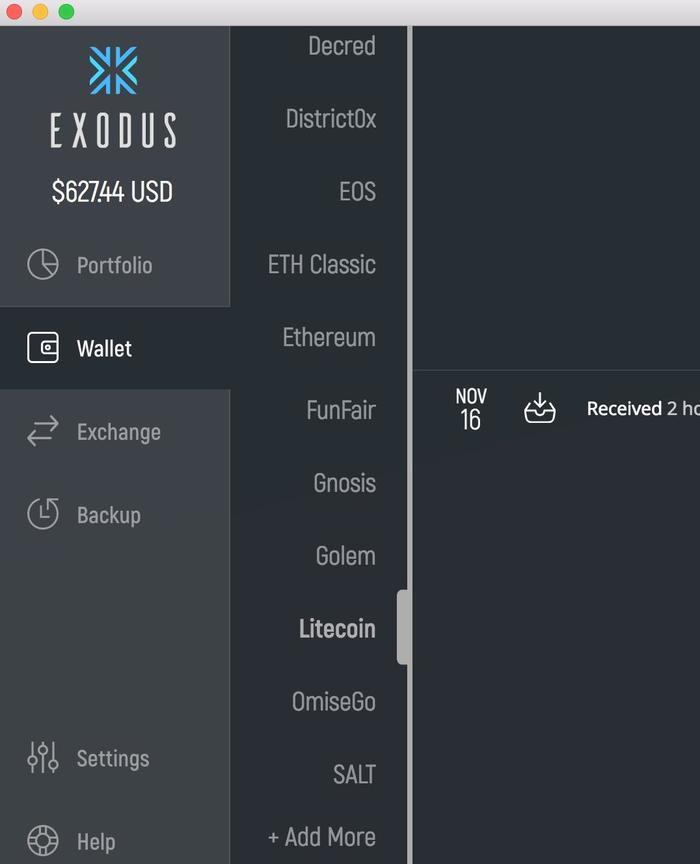Select Litecoin in the asset list
The width and height of the screenshot is (700, 864).
tap(337, 629)
